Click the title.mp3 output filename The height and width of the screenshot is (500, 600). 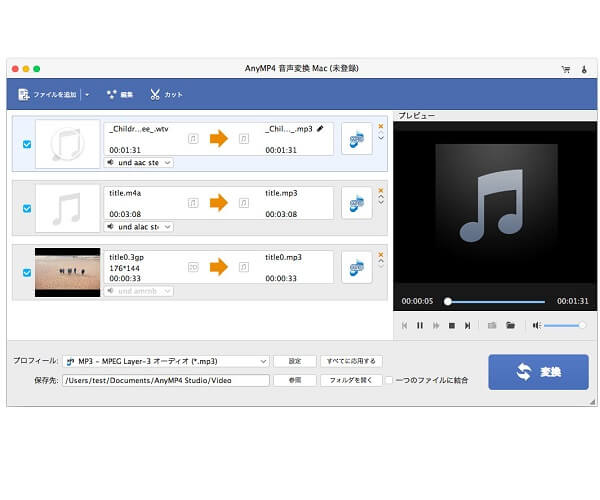[x=281, y=193]
